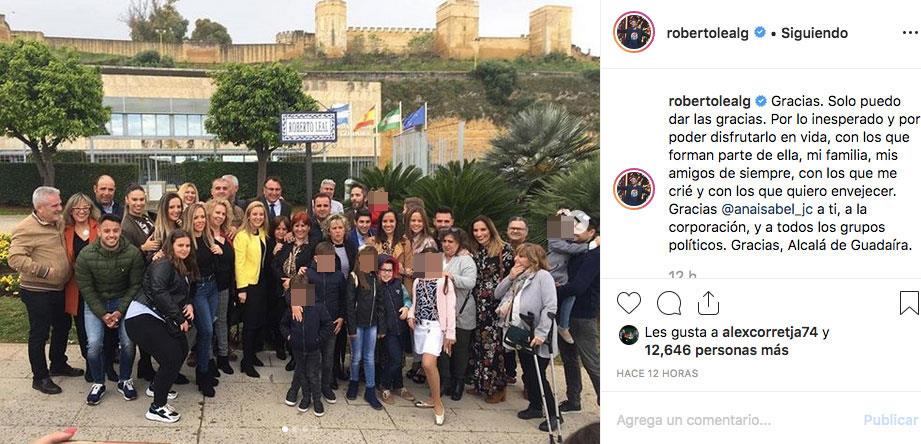921x444 pixels.
Task: Open comments via the speech bubble icon
Action: point(668,303)
